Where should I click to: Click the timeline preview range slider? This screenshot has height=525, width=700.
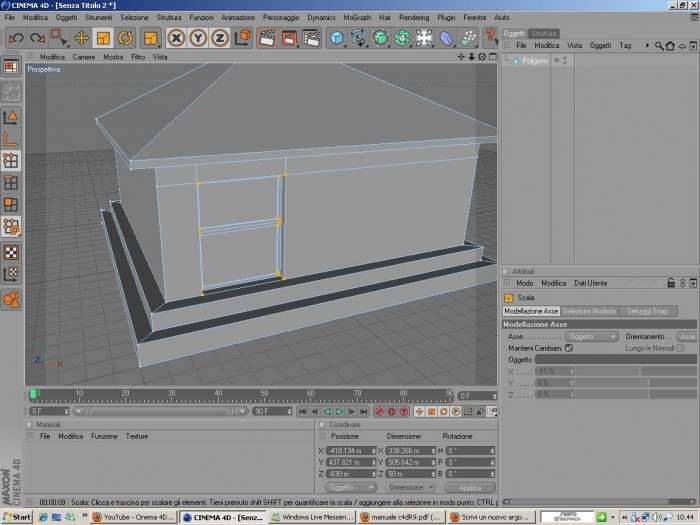[x=160, y=411]
